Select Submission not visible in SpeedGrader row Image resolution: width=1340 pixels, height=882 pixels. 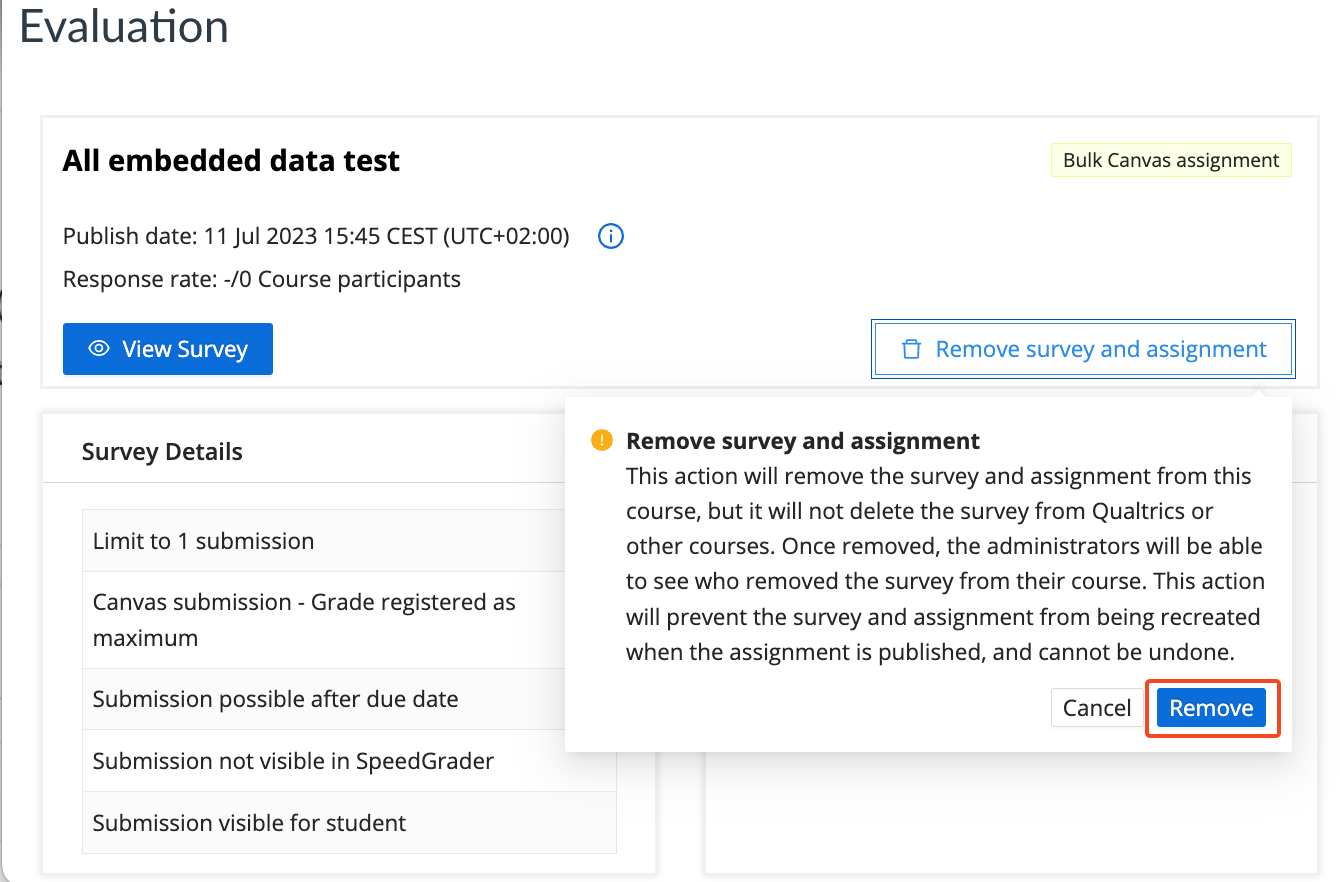tap(293, 761)
